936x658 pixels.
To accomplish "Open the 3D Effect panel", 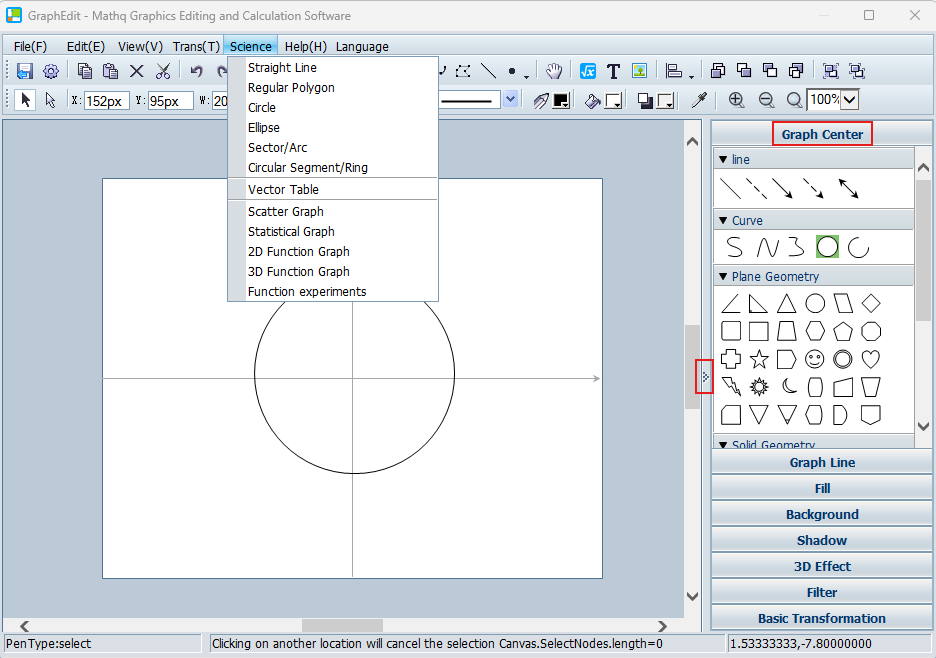I will tap(821, 567).
